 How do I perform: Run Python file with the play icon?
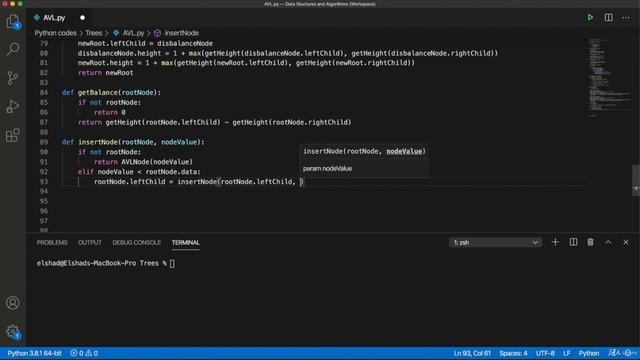590,18
